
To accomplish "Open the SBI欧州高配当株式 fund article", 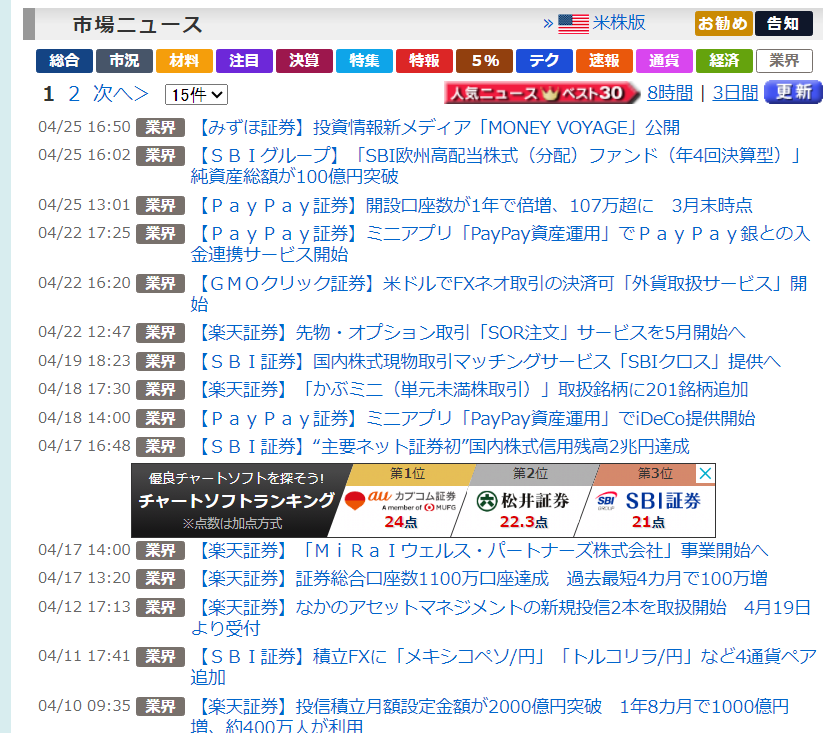I will tap(496, 166).
